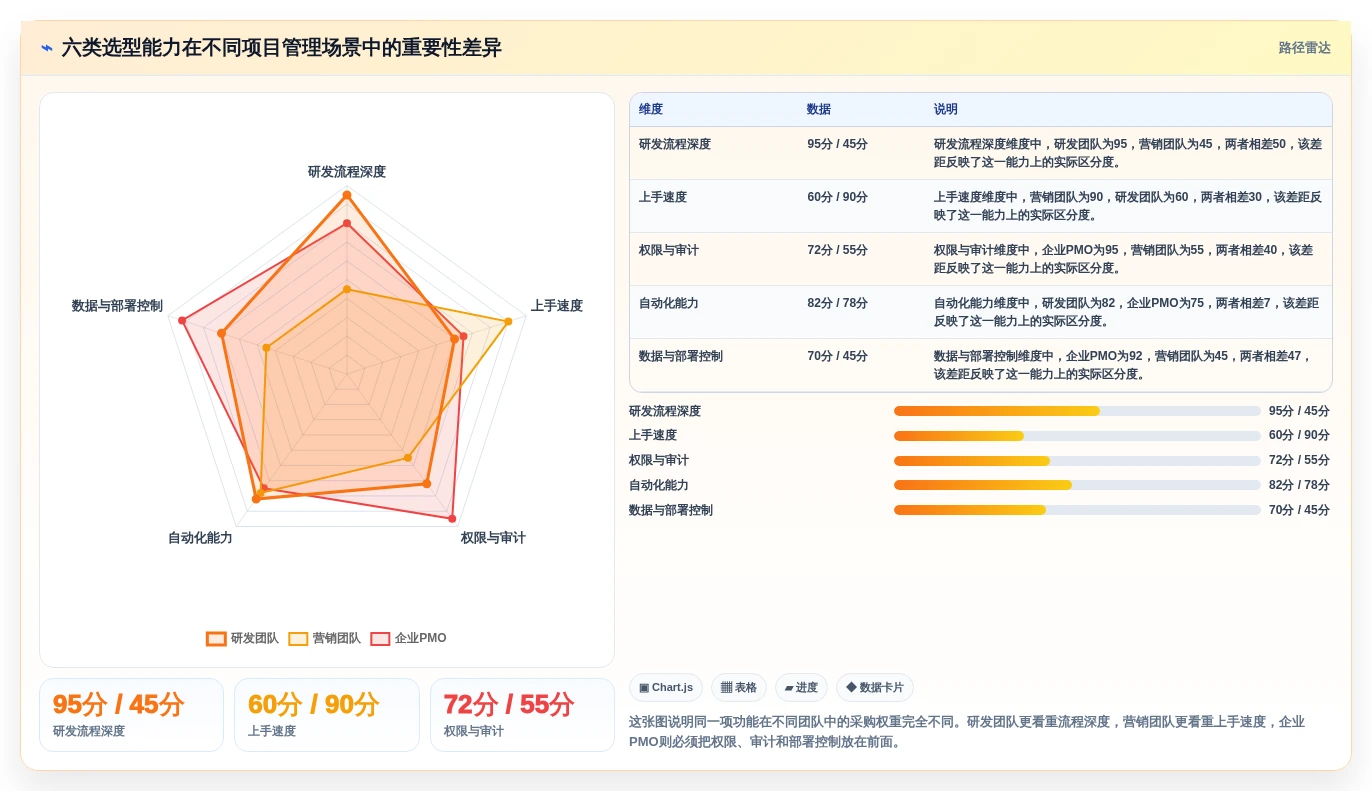The width and height of the screenshot is (1372, 791).
Task: Toggle 研发团队 legend swatch in the chart
Action: (x=216, y=639)
